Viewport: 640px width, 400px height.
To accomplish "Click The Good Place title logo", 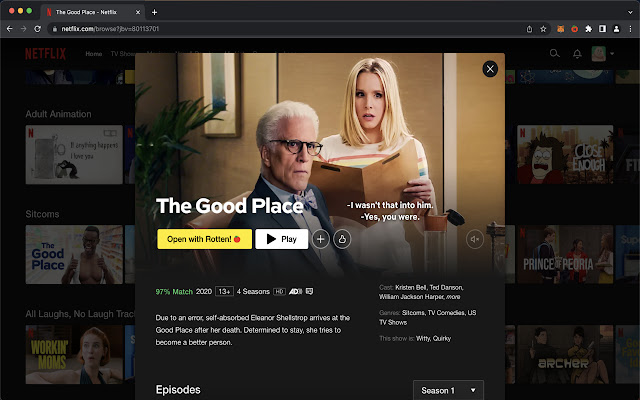I will (x=230, y=206).
